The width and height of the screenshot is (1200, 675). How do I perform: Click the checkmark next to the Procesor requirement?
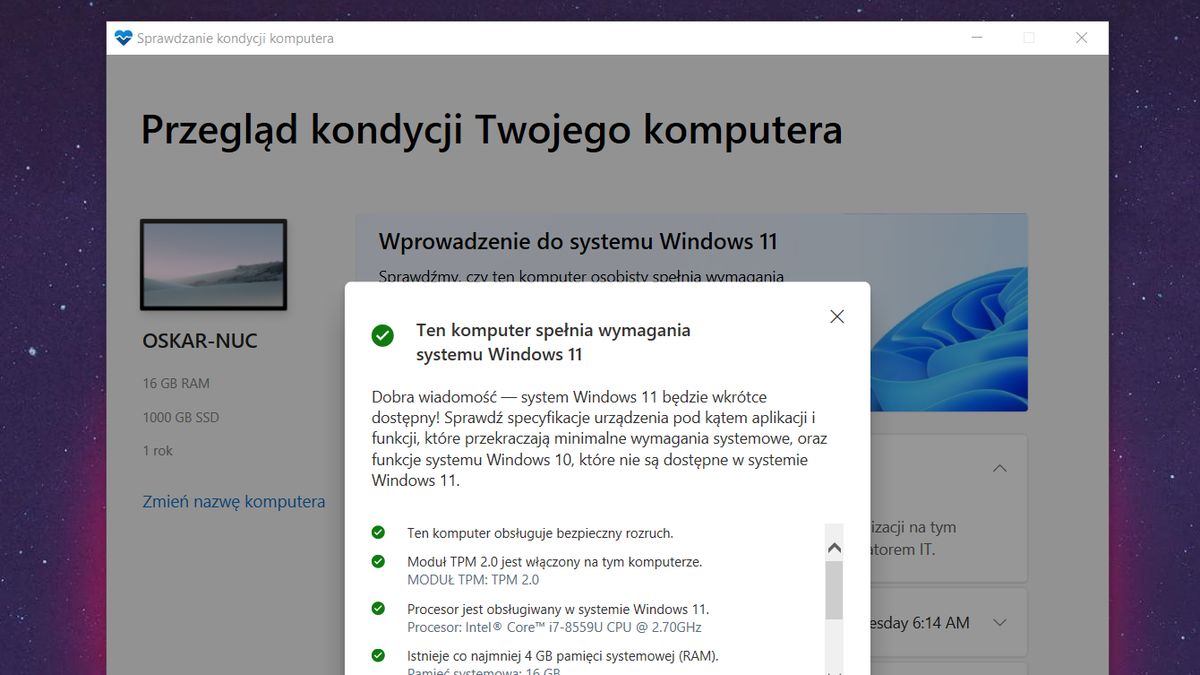click(380, 609)
